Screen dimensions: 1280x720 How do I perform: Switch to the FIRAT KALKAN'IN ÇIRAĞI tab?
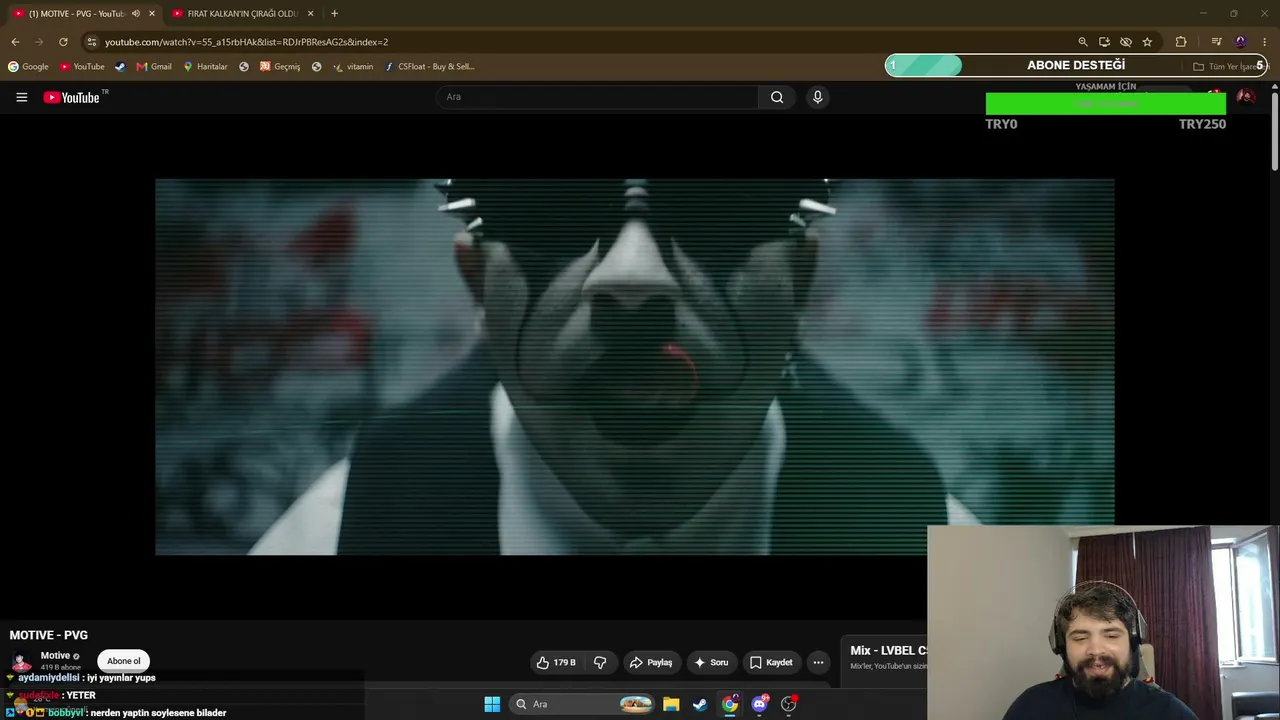[x=241, y=14]
